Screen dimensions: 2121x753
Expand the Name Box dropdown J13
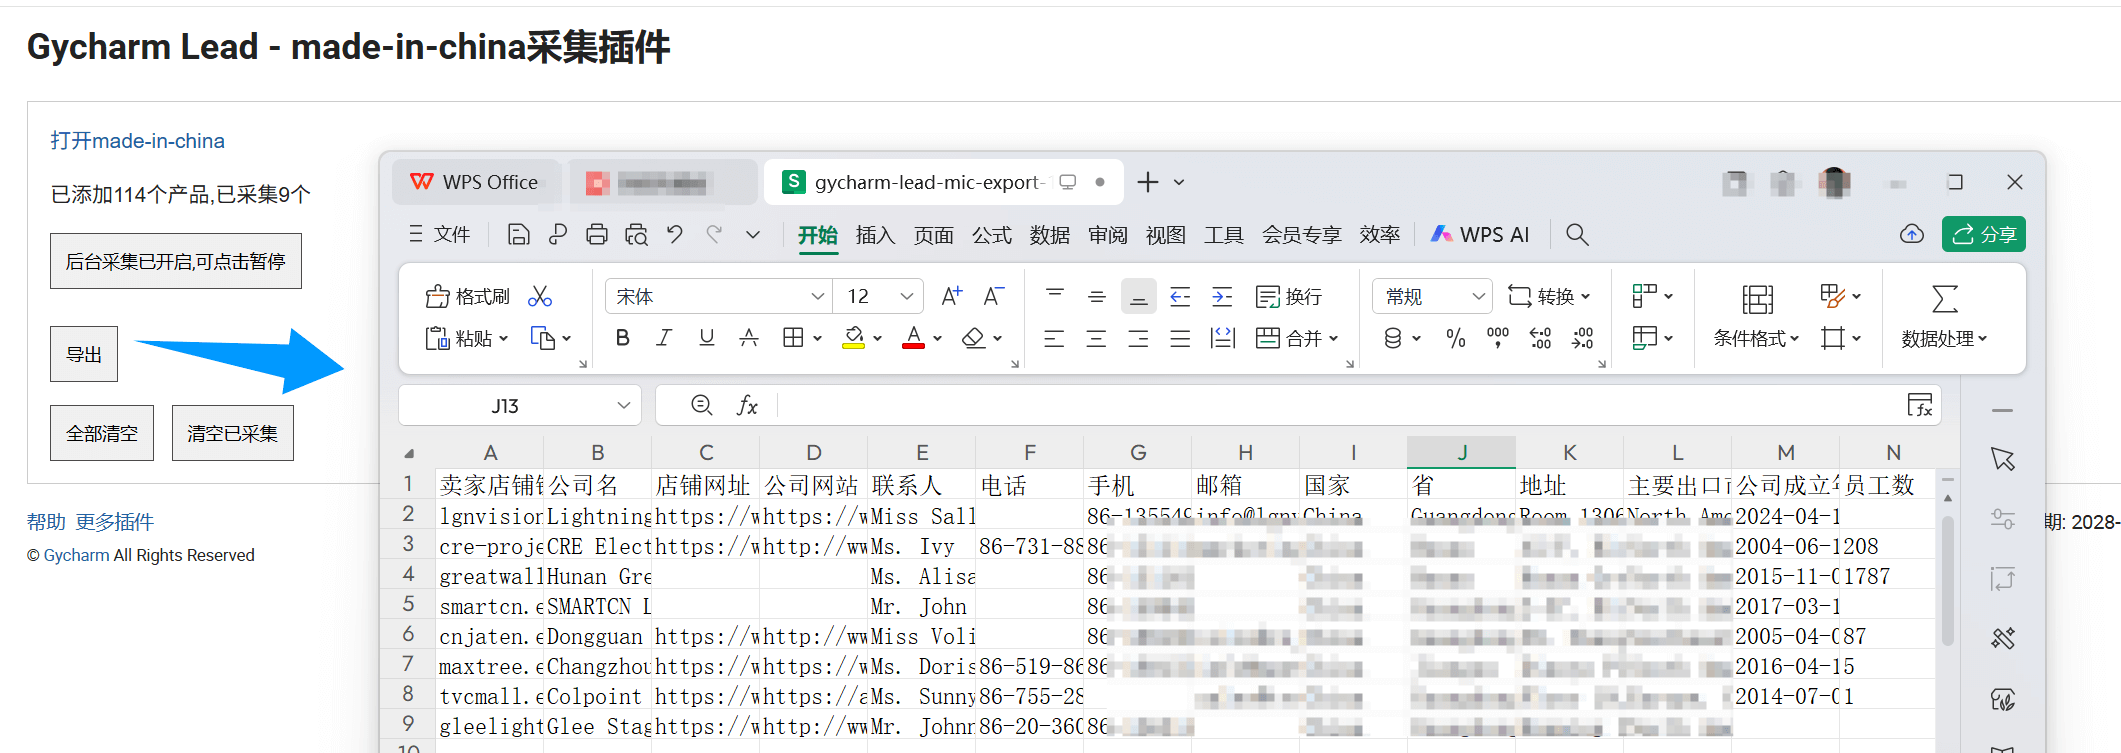(623, 405)
